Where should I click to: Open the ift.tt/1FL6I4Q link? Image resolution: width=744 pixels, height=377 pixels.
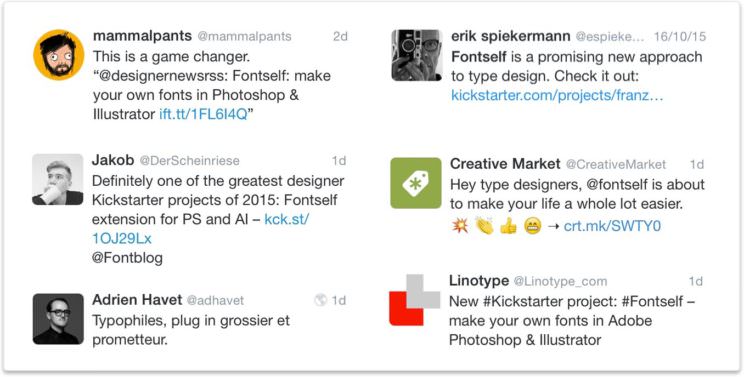(x=204, y=114)
